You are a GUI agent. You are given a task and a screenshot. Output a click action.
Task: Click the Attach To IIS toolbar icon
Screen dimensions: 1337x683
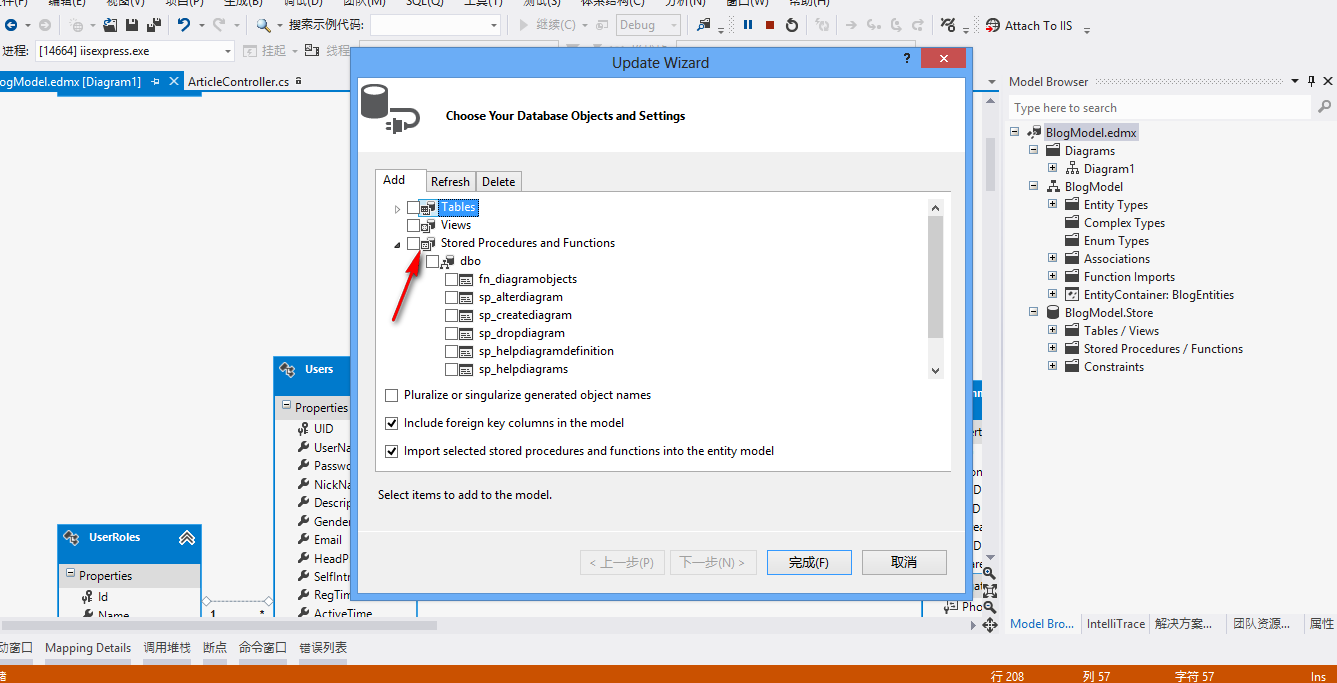[992, 25]
